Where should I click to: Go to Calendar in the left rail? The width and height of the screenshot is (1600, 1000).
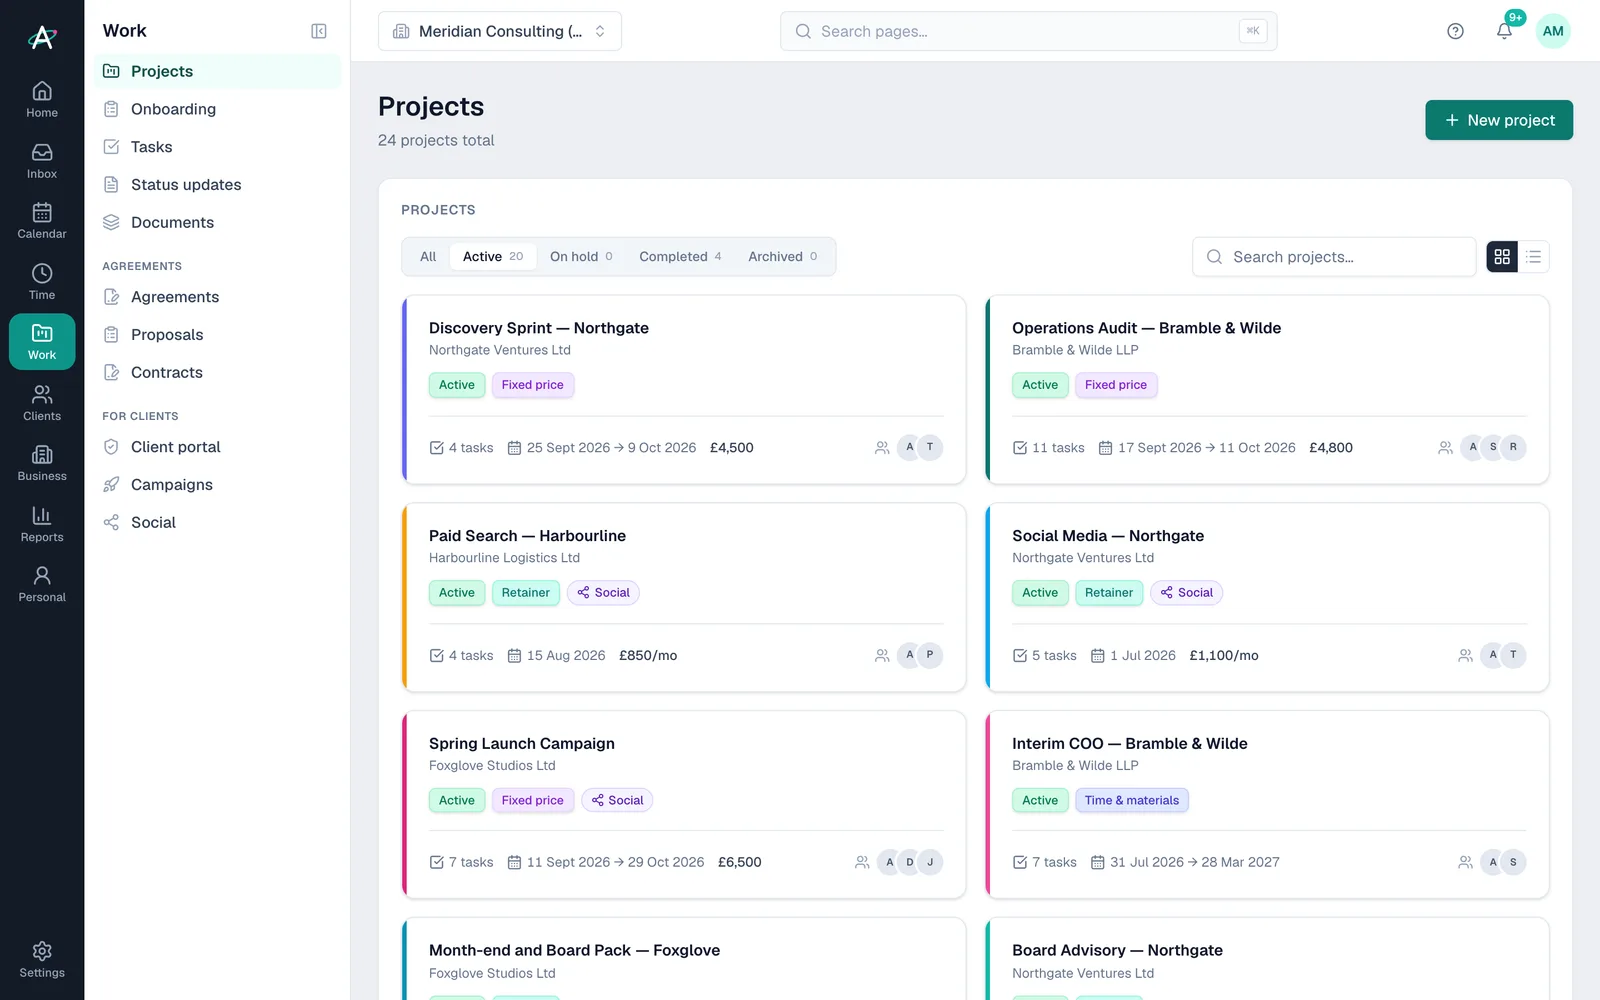[42, 221]
